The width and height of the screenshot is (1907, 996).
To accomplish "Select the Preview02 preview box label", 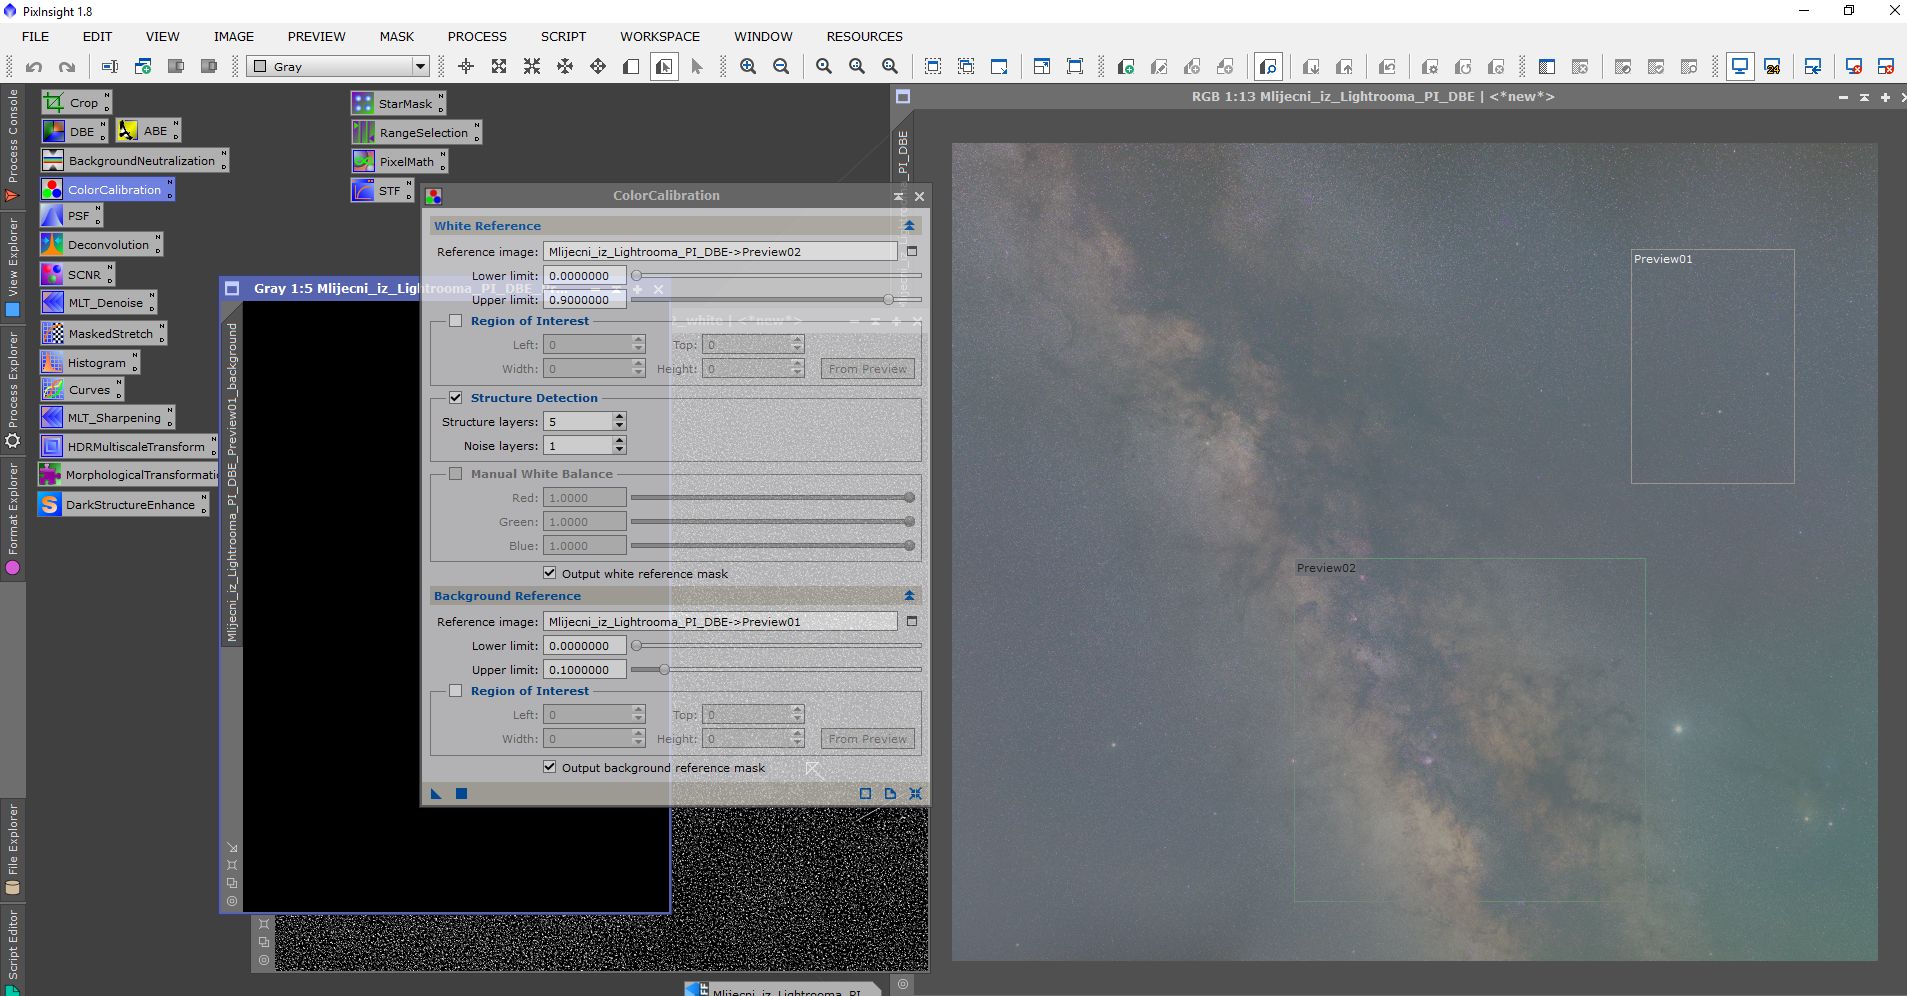I will [x=1326, y=568].
